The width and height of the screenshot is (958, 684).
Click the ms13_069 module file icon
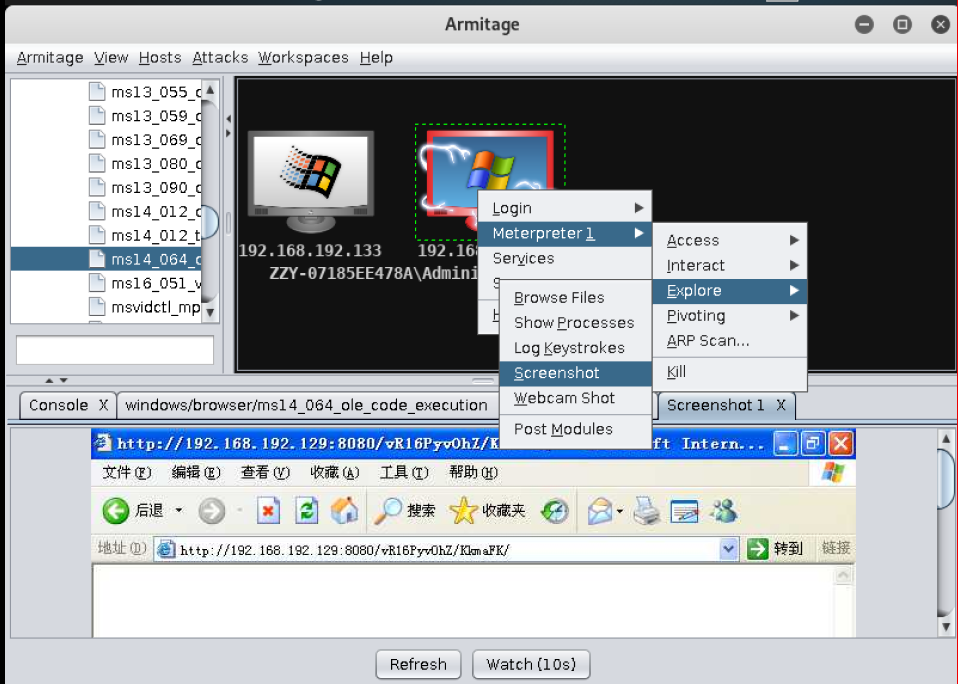coord(97,139)
